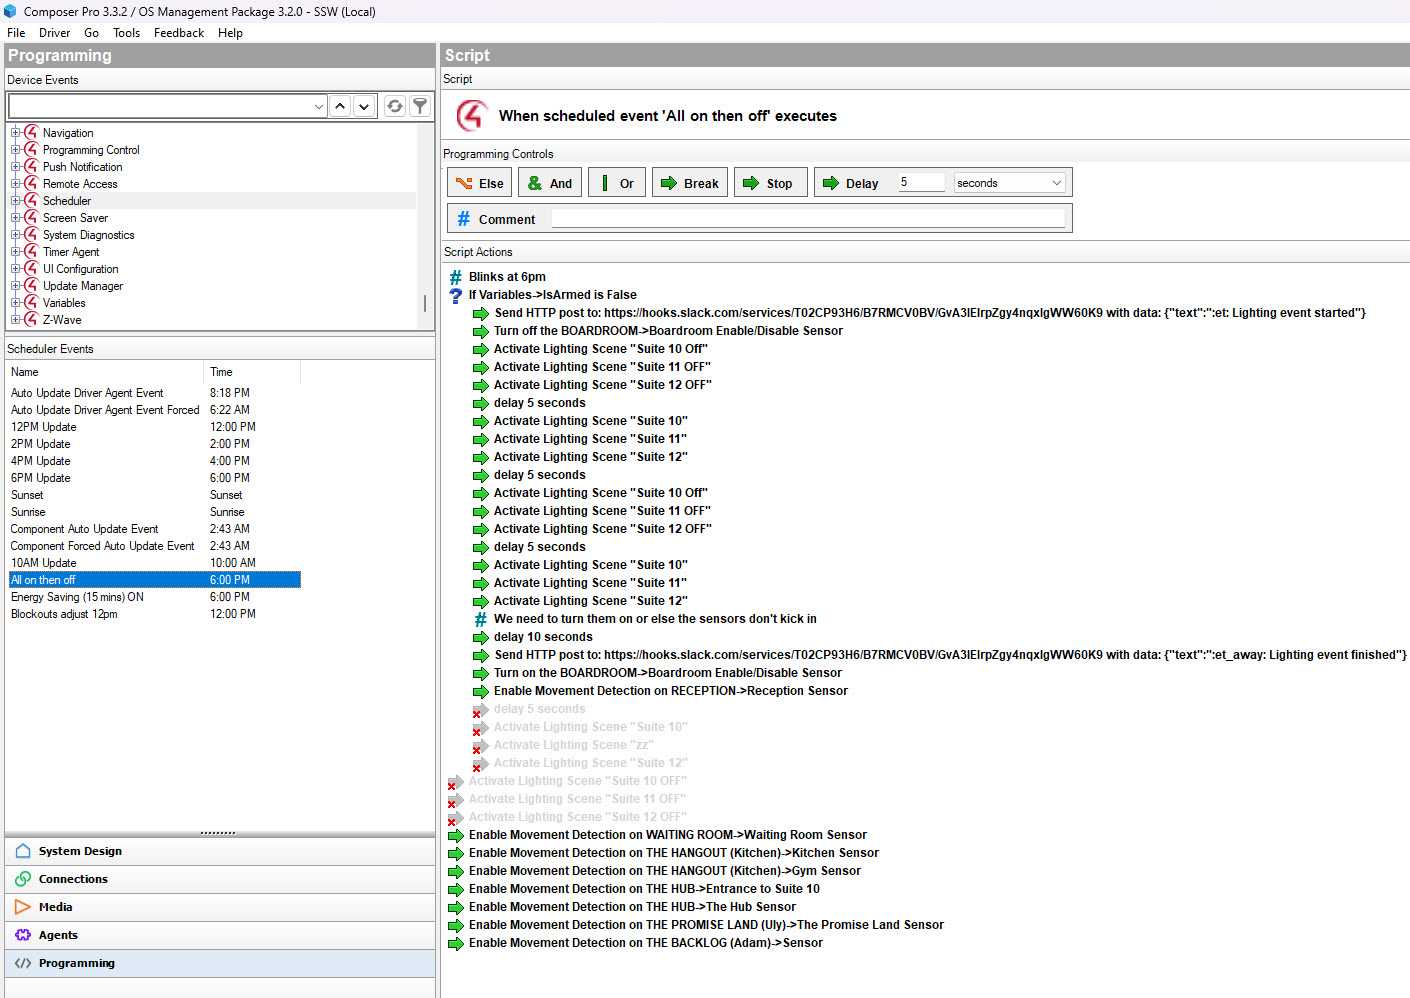The image size is (1410, 998).
Task: Open the device events search dropdown
Action: pyautogui.click(x=319, y=106)
